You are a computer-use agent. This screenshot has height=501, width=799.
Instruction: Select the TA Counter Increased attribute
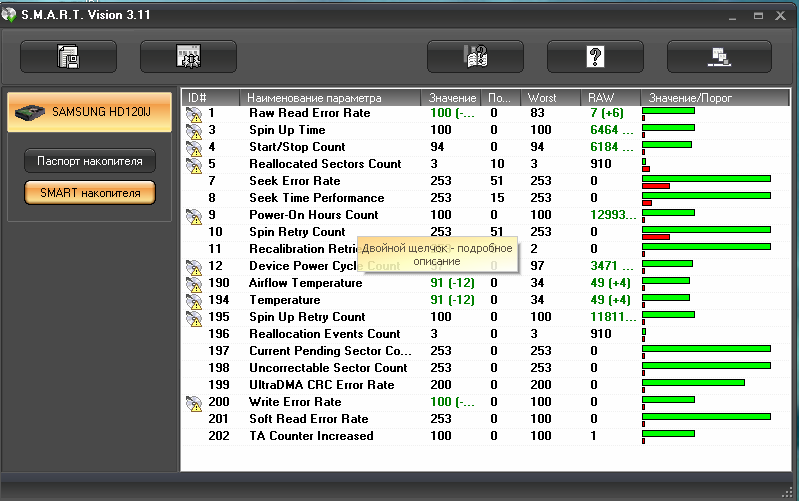tap(311, 436)
